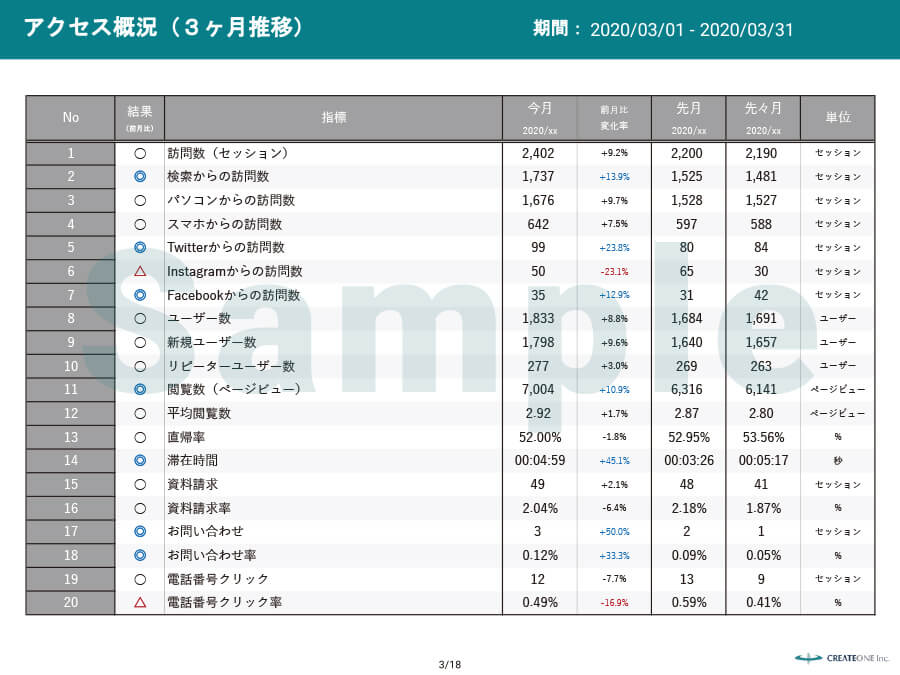
Task: Select the 閲覧数(ページビュー) row label
Action: (234, 389)
